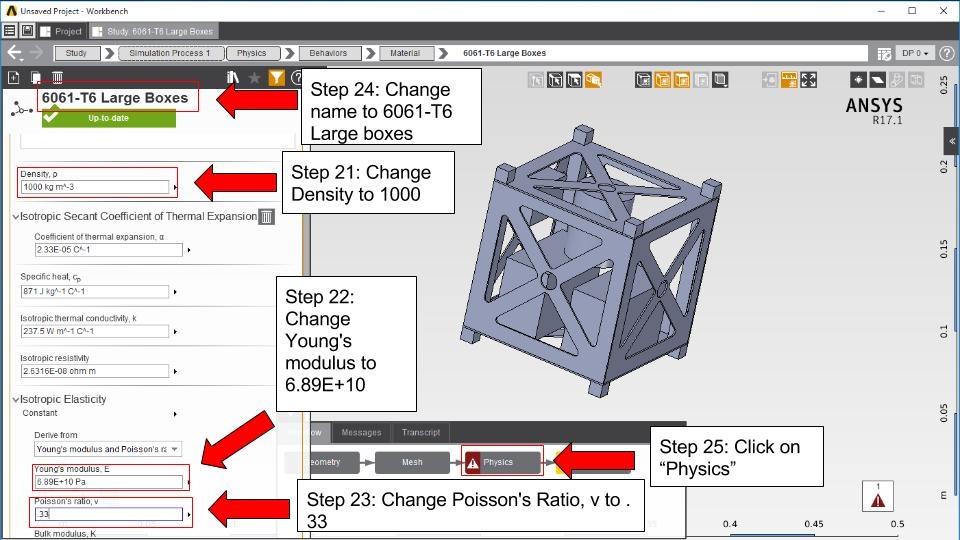Open display cube dropdown with small arrow
This screenshot has height=540, width=960.
click(720, 80)
